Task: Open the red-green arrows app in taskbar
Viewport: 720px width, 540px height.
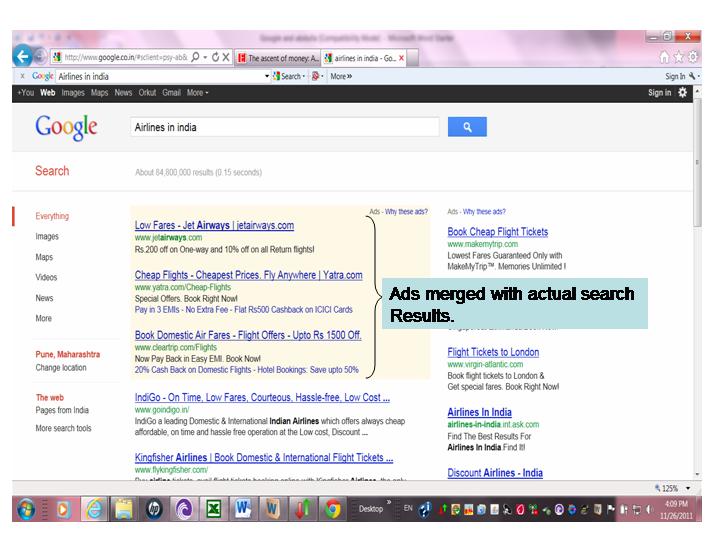Action: 303,509
